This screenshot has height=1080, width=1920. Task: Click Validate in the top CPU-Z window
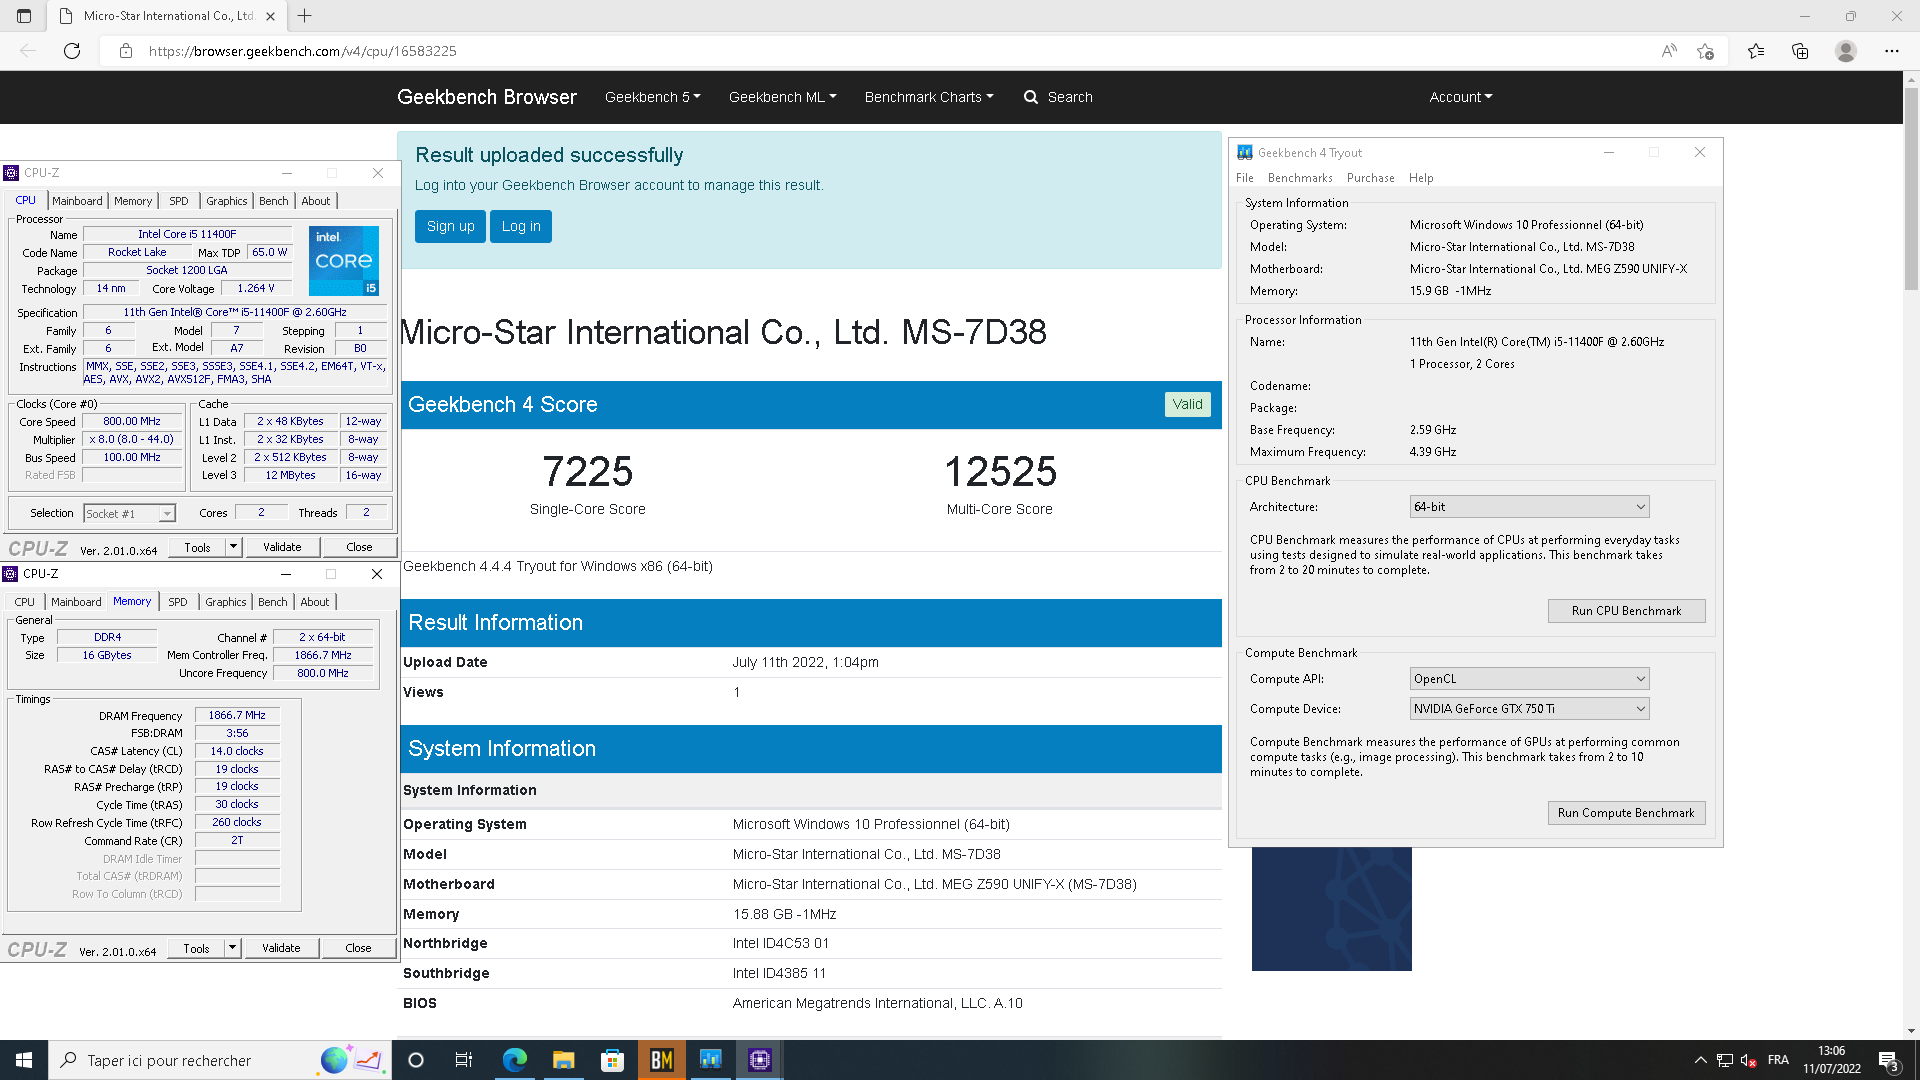282,547
